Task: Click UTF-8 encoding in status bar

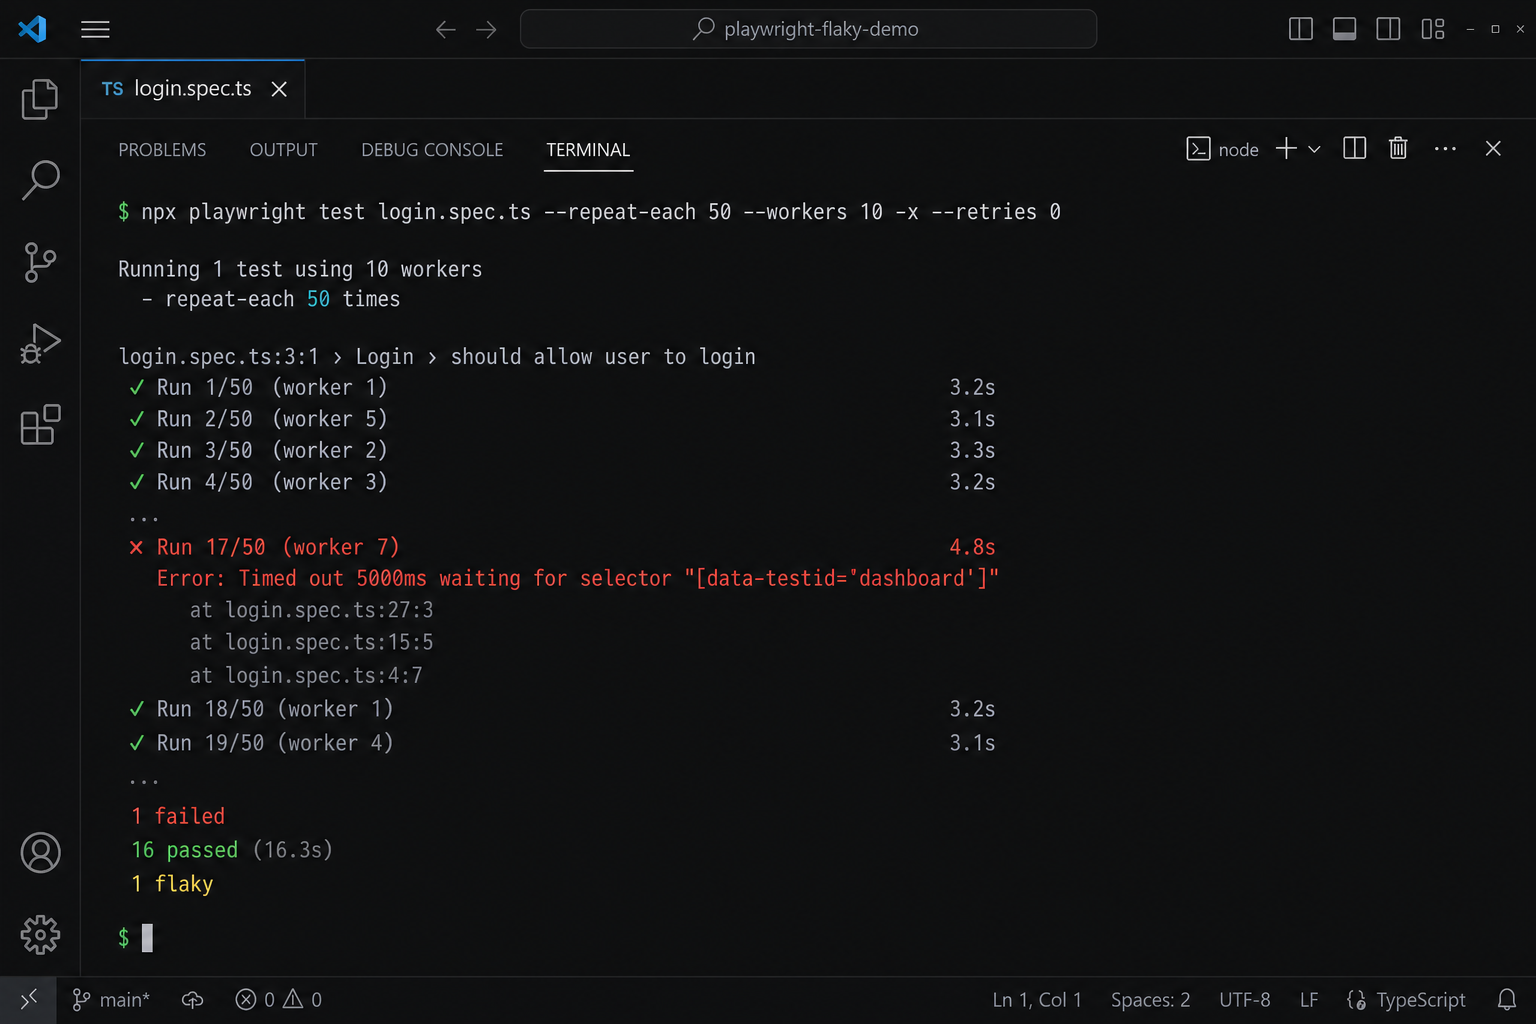Action: (1245, 1000)
